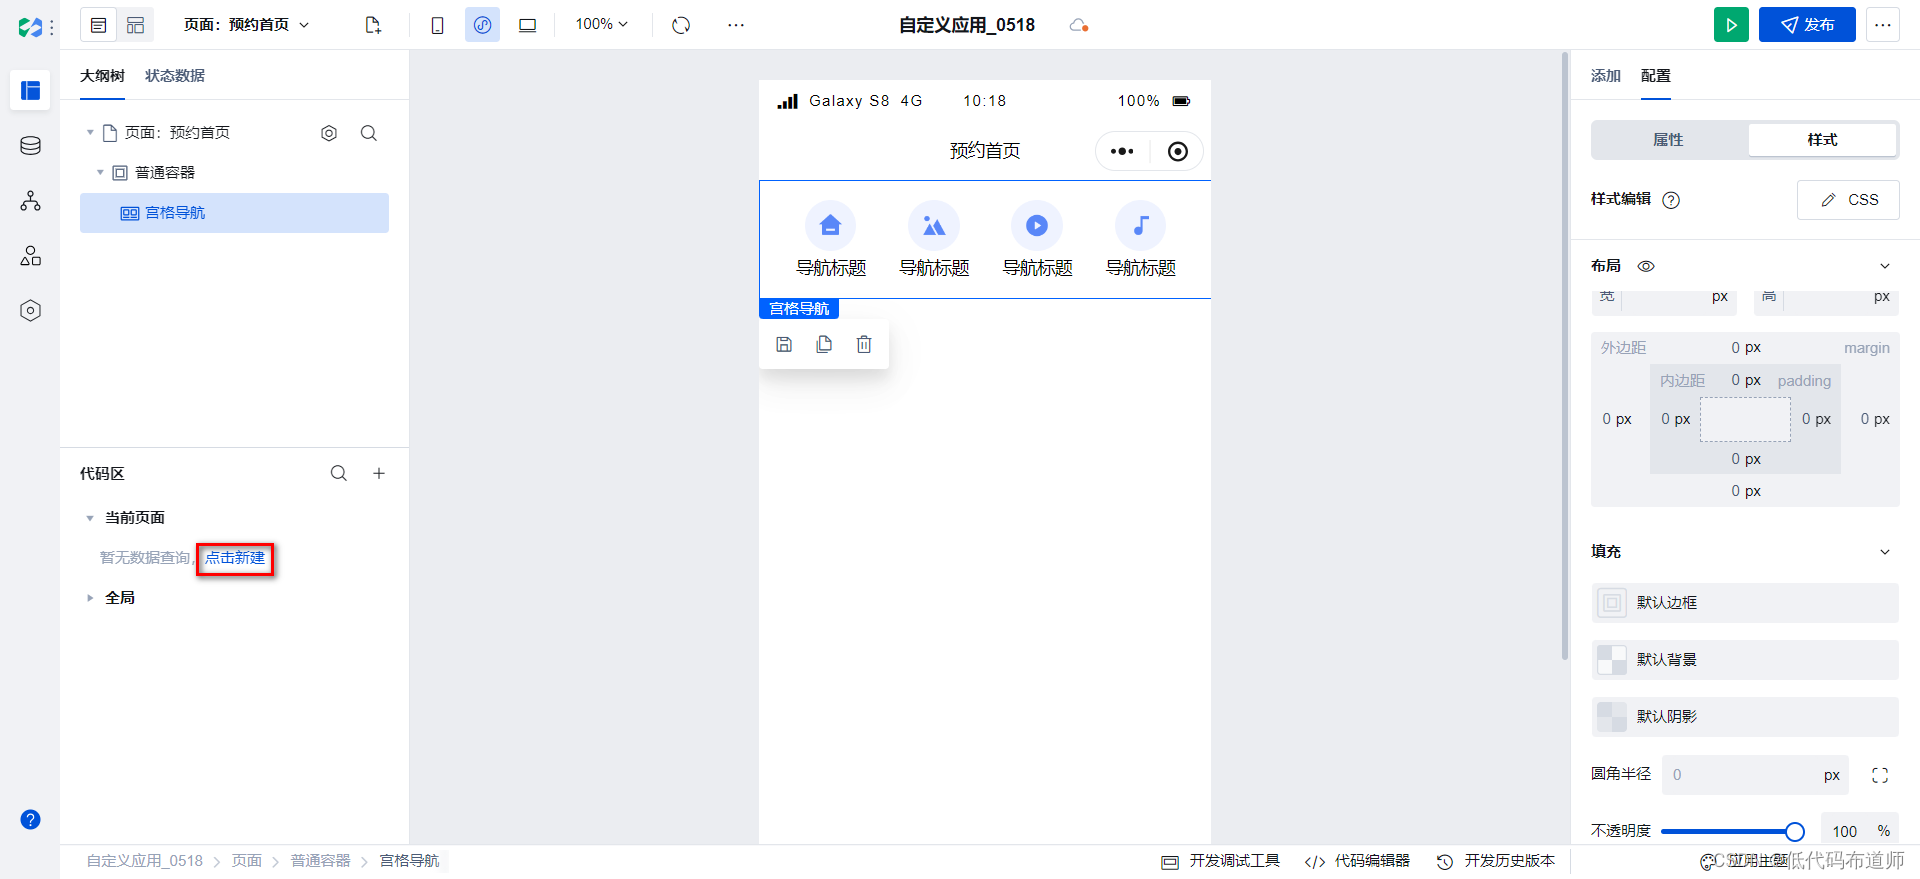Open the 代码编辑器
The image size is (1920, 879).
(1357, 861)
